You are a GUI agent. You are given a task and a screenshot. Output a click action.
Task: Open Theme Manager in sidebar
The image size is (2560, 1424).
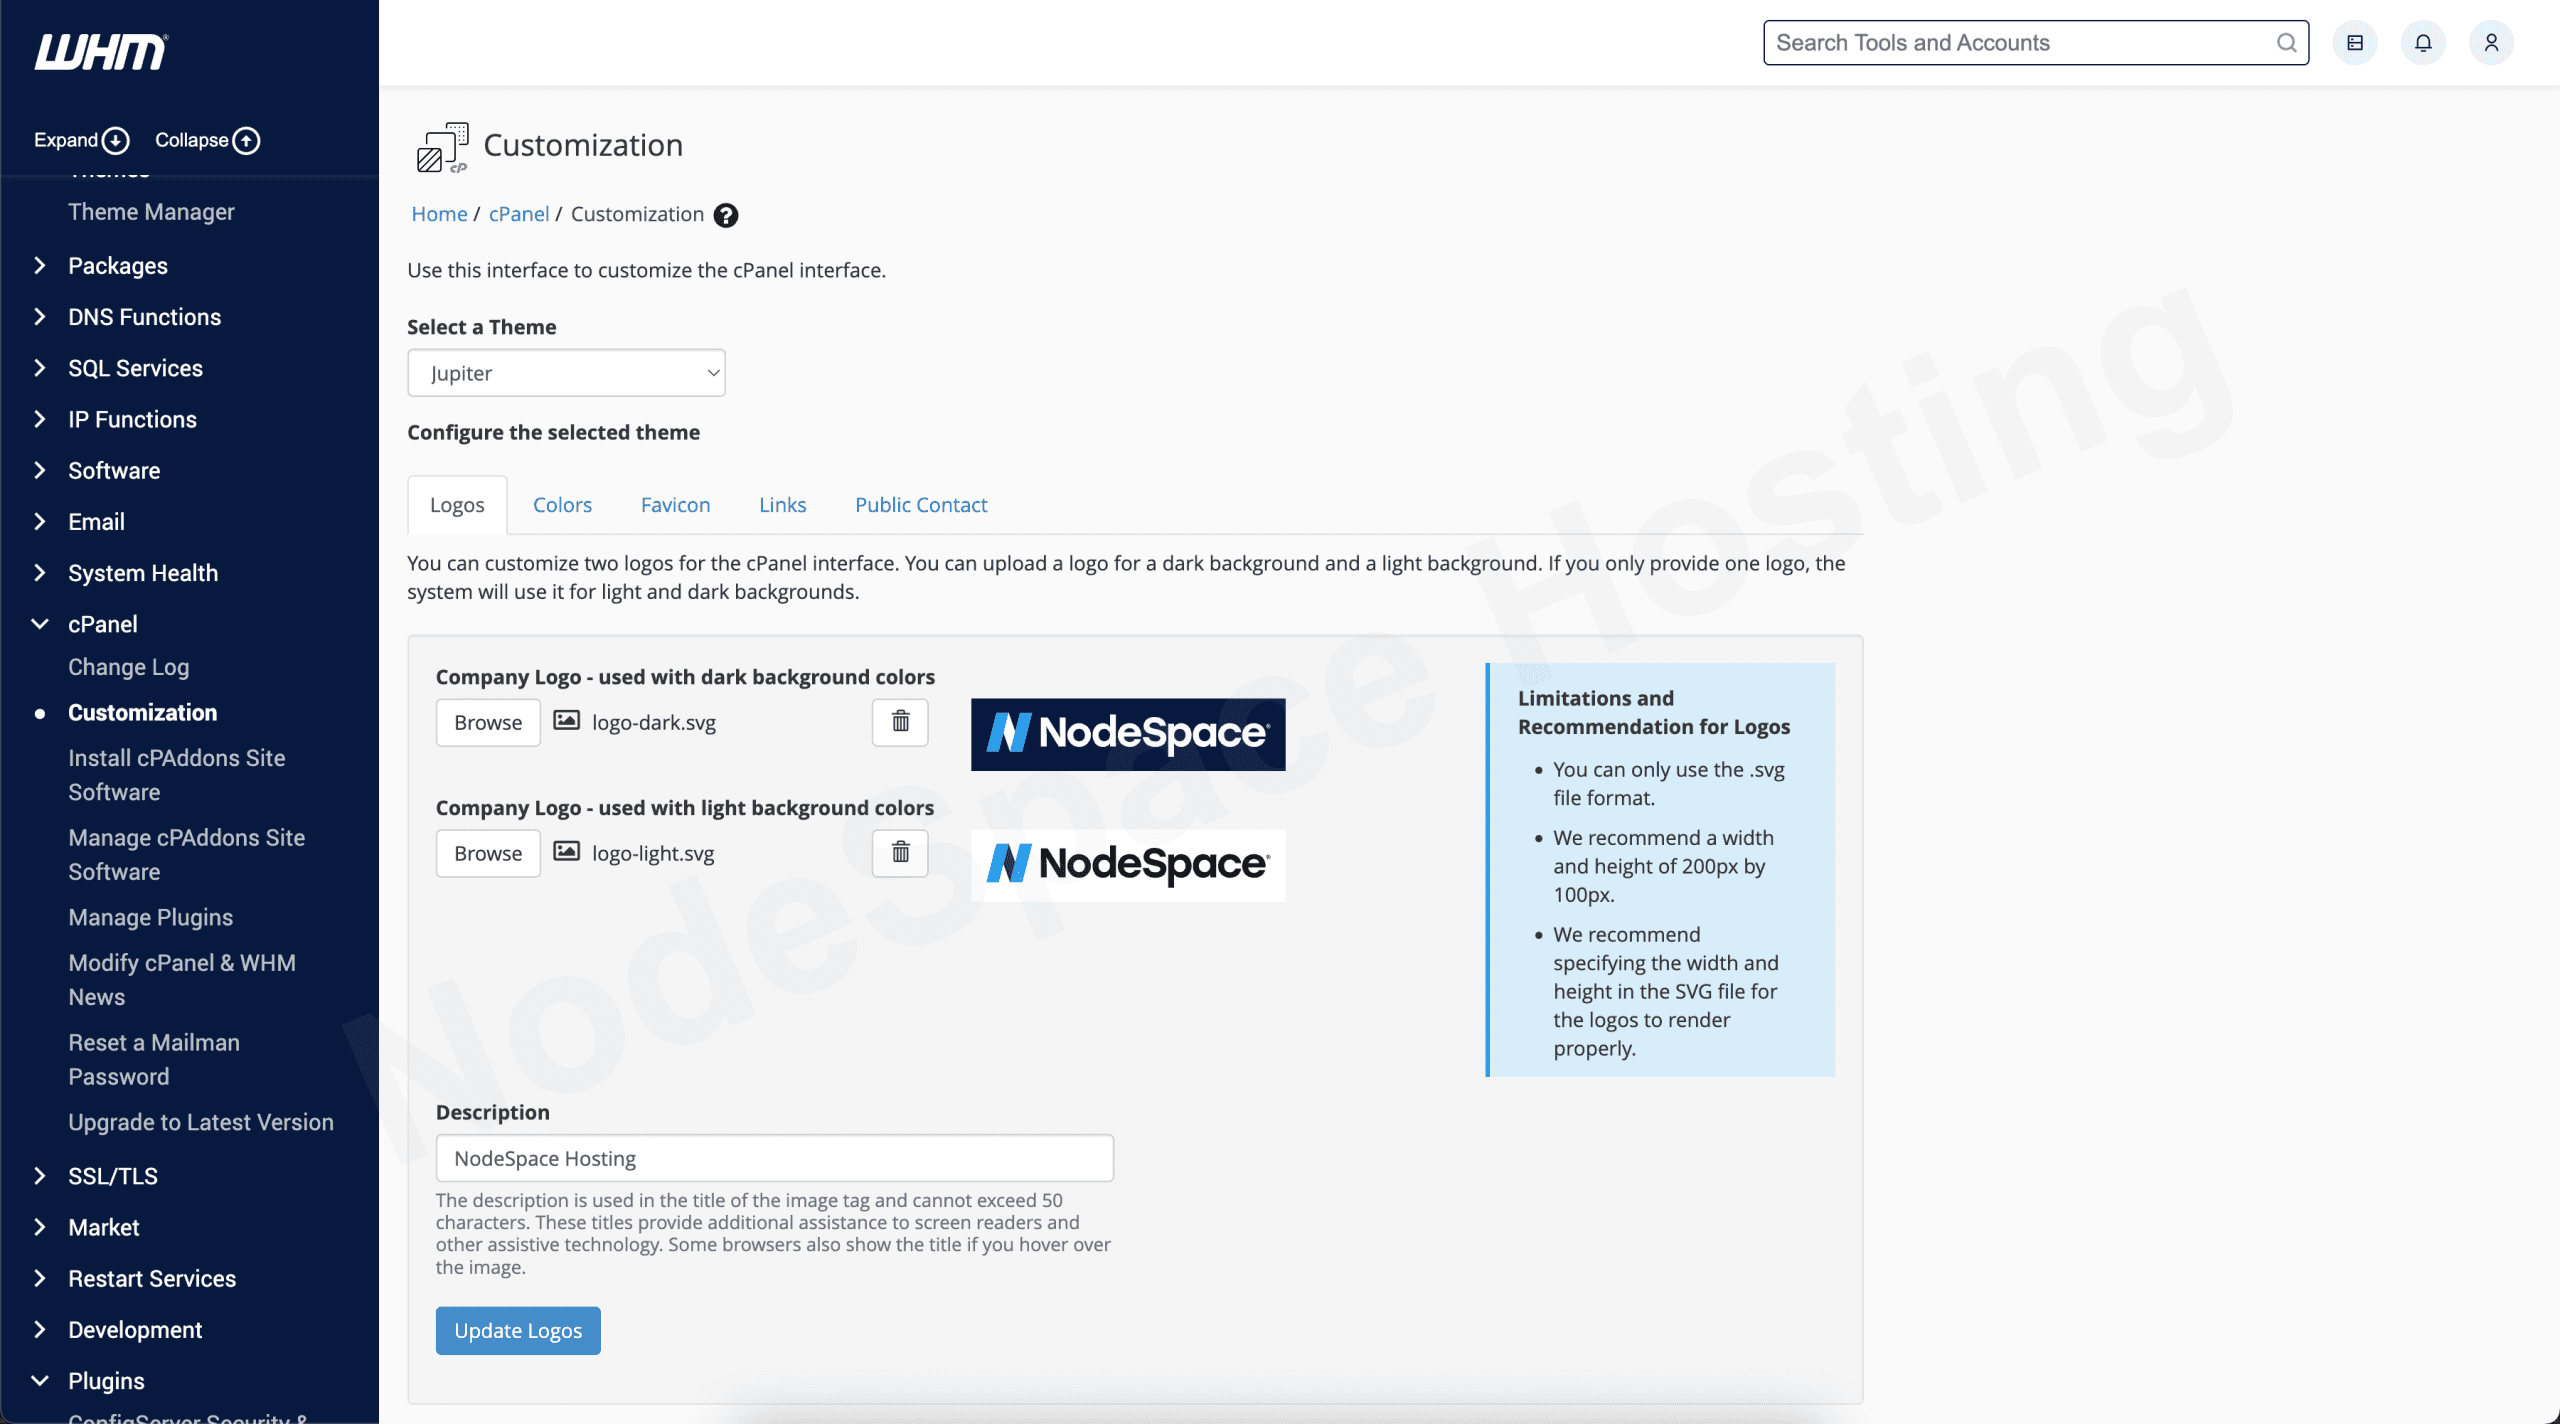point(151,212)
